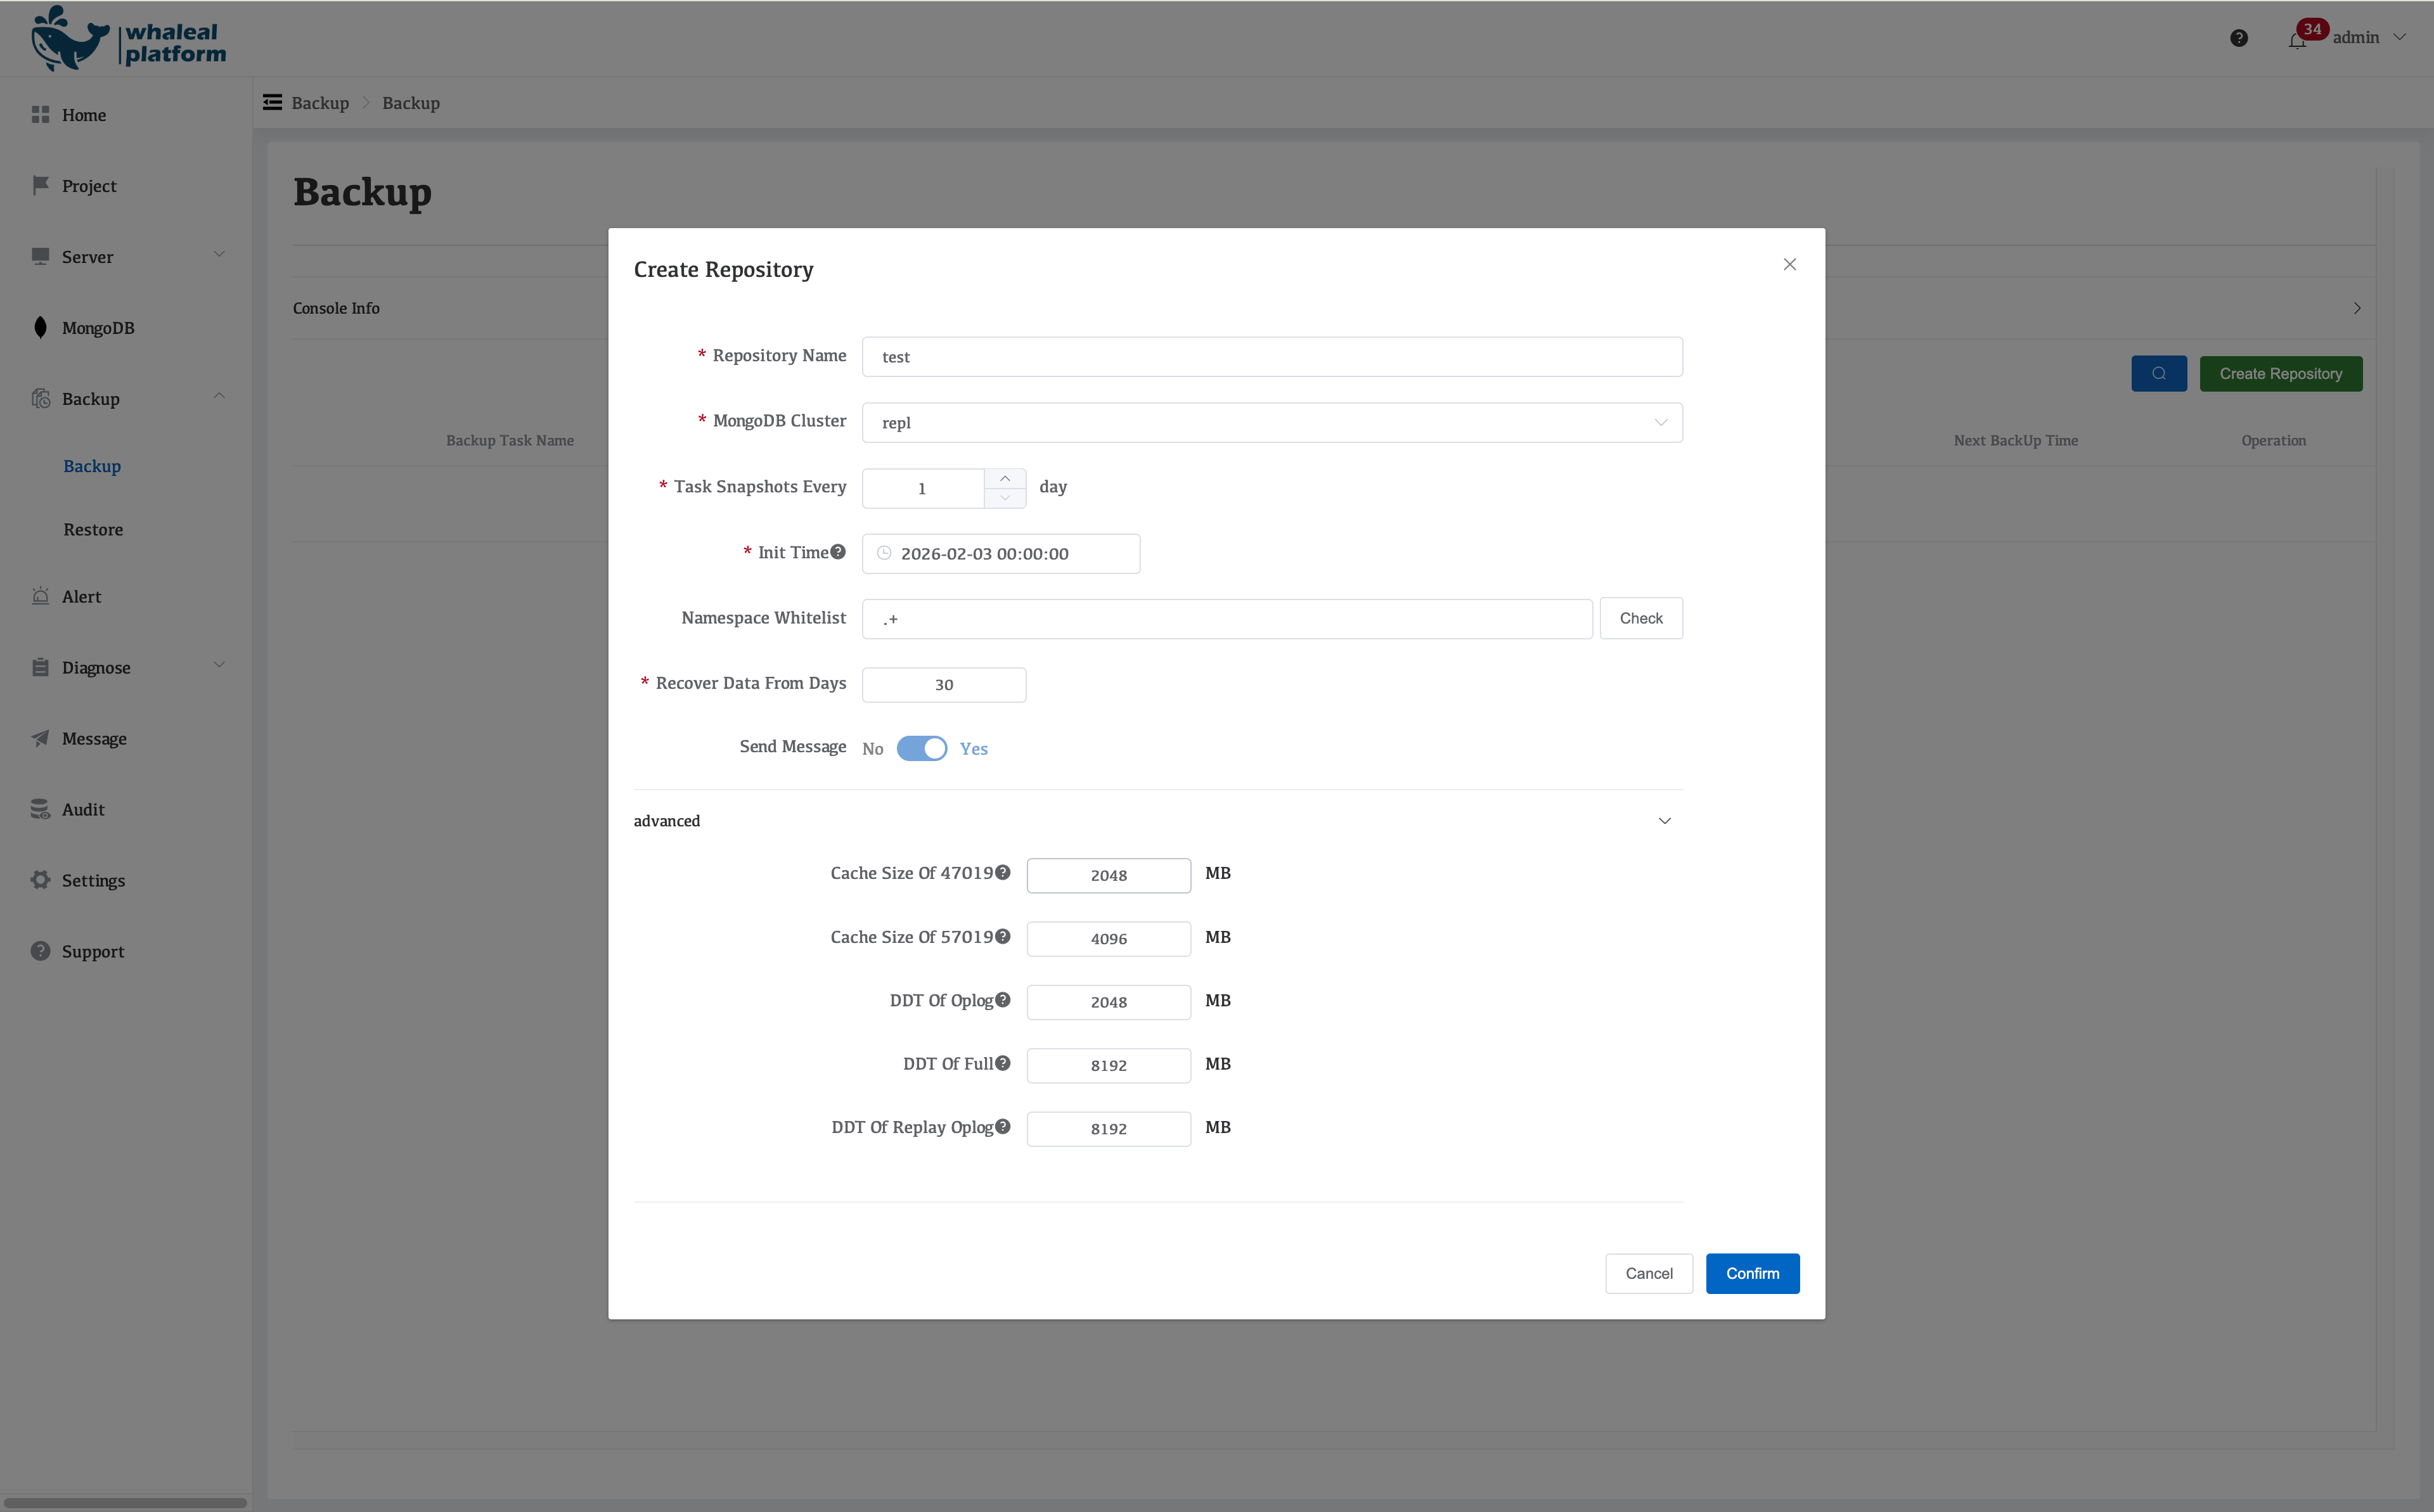
Task: Increase Task Snapshots Every value with up arrow
Action: [x=1005, y=478]
